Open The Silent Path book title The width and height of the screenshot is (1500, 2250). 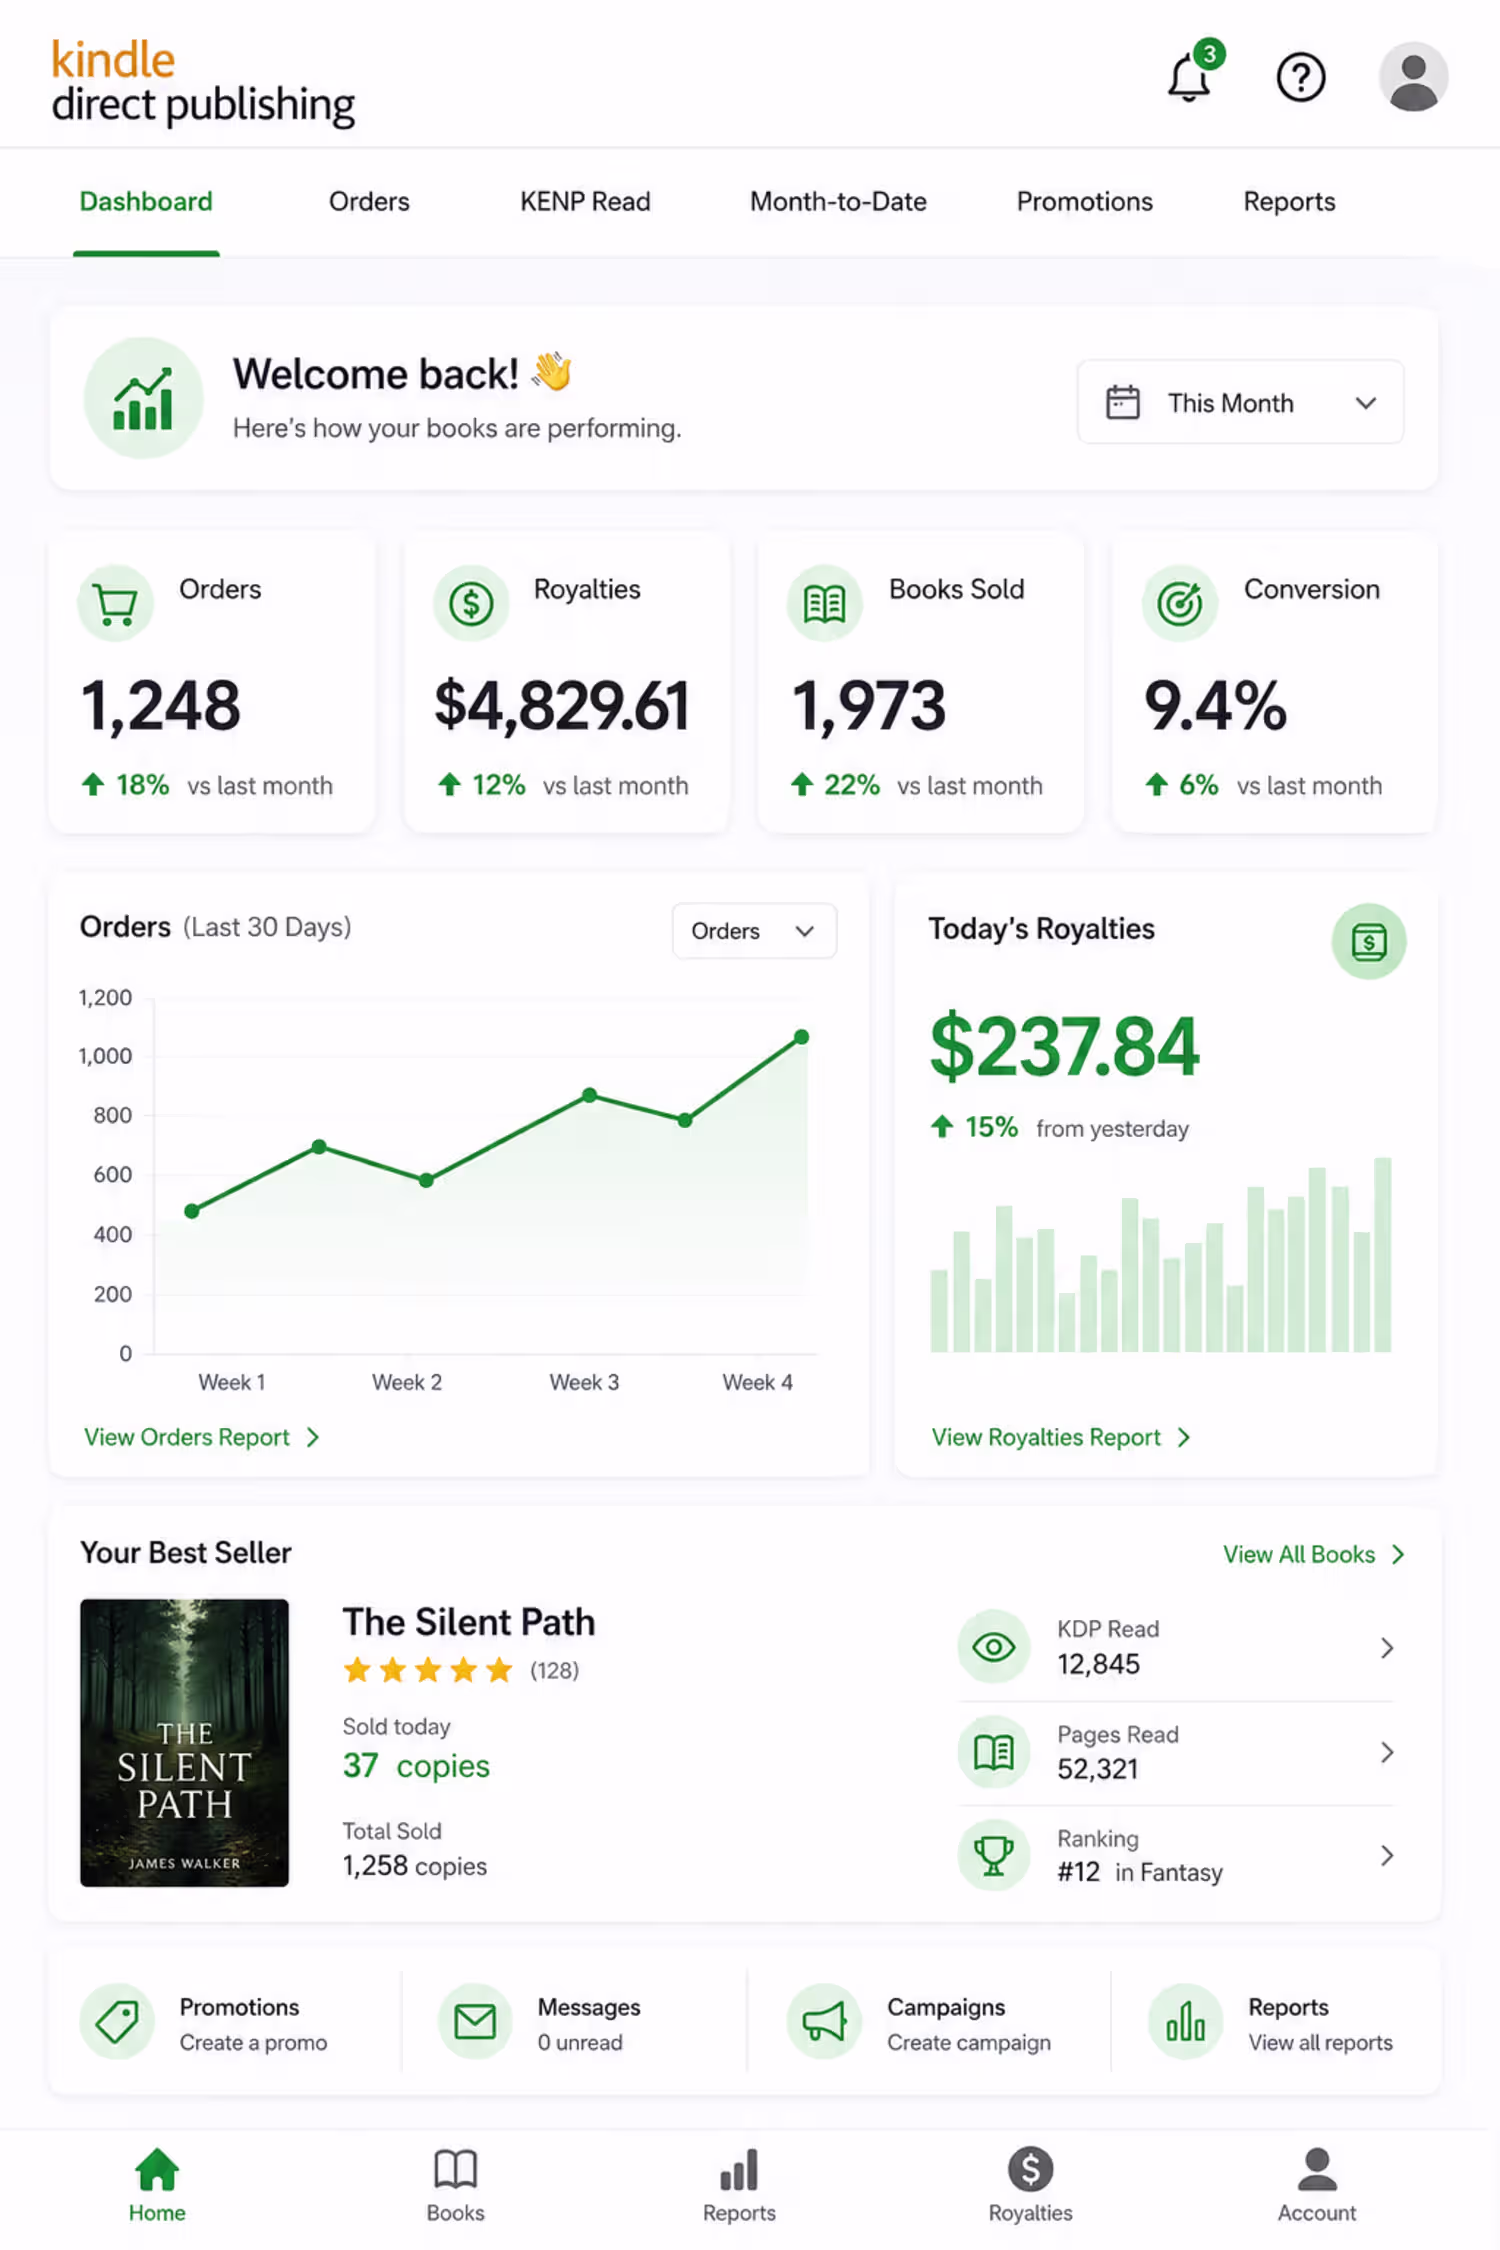(469, 1621)
